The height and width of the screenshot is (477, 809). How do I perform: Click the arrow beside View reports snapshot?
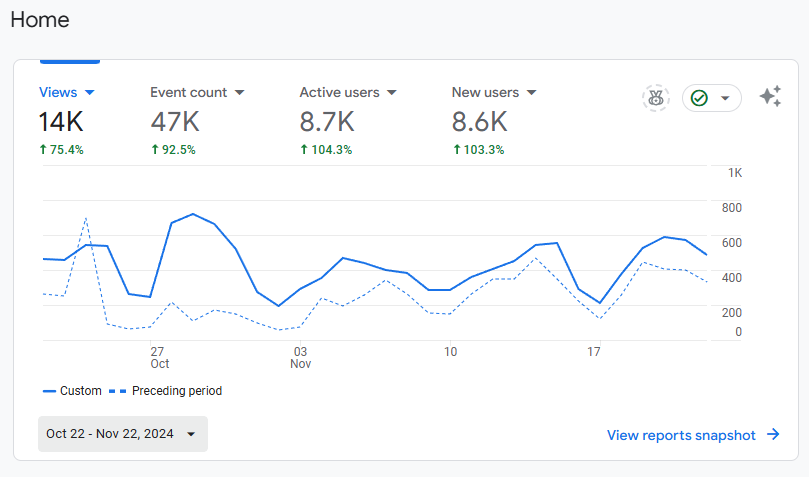[x=773, y=434]
